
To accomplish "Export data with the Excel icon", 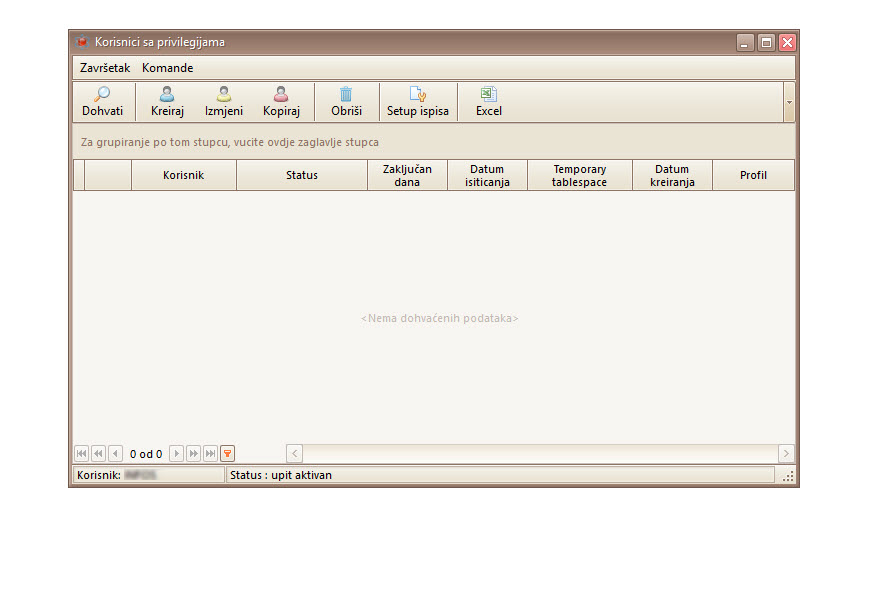I will [x=488, y=94].
